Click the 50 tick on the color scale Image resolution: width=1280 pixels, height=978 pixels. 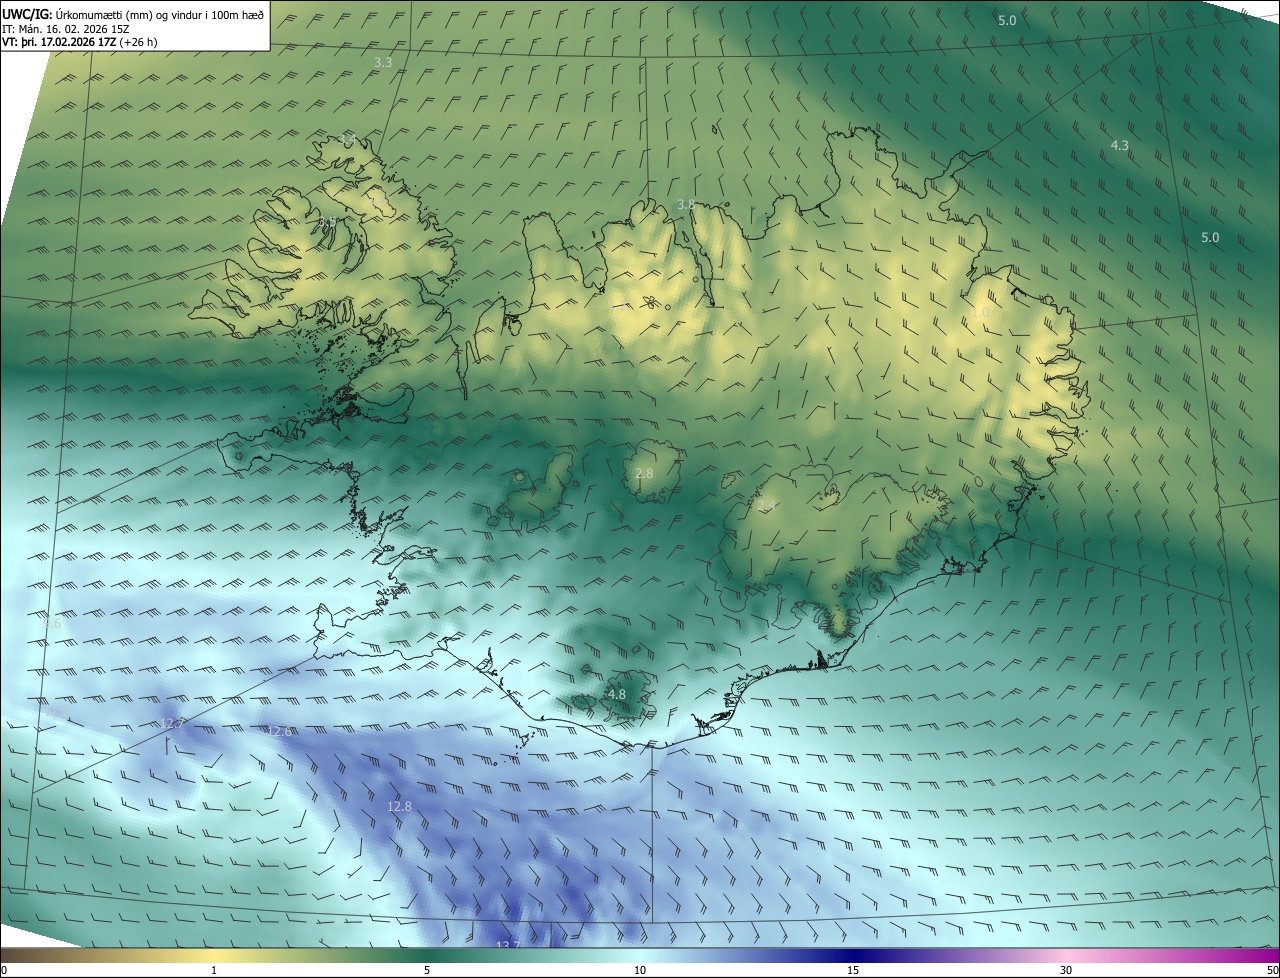1272,970
